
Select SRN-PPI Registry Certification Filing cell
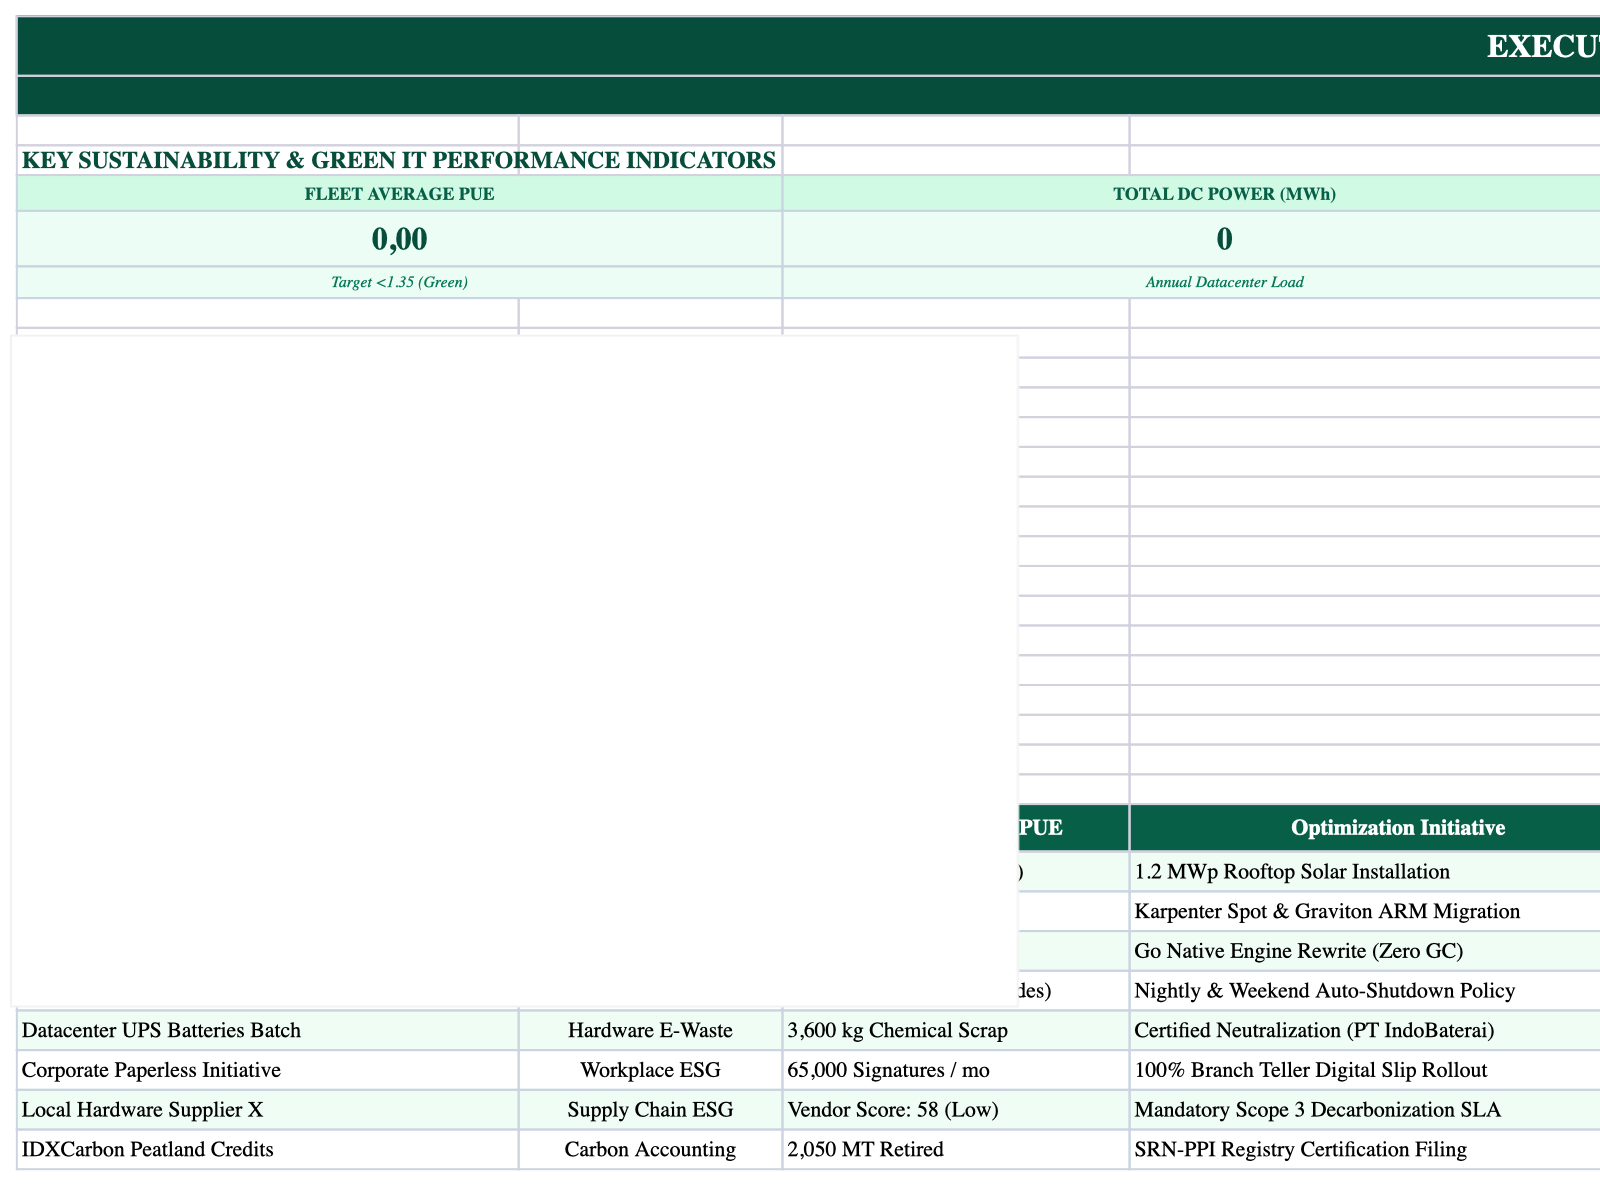[x=1365, y=1150]
